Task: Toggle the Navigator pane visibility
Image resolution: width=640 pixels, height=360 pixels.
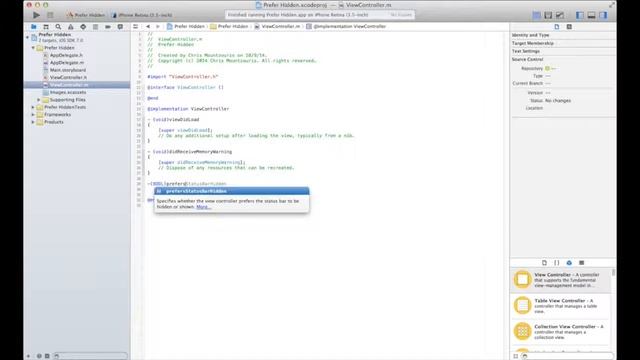Action: pyautogui.click(x=580, y=15)
